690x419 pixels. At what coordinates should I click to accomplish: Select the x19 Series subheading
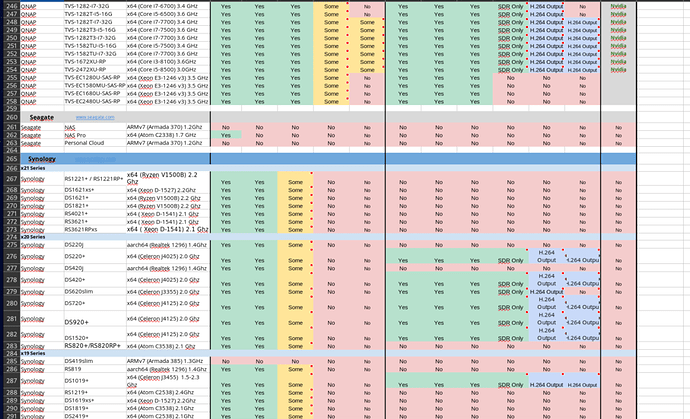(x=33, y=353)
